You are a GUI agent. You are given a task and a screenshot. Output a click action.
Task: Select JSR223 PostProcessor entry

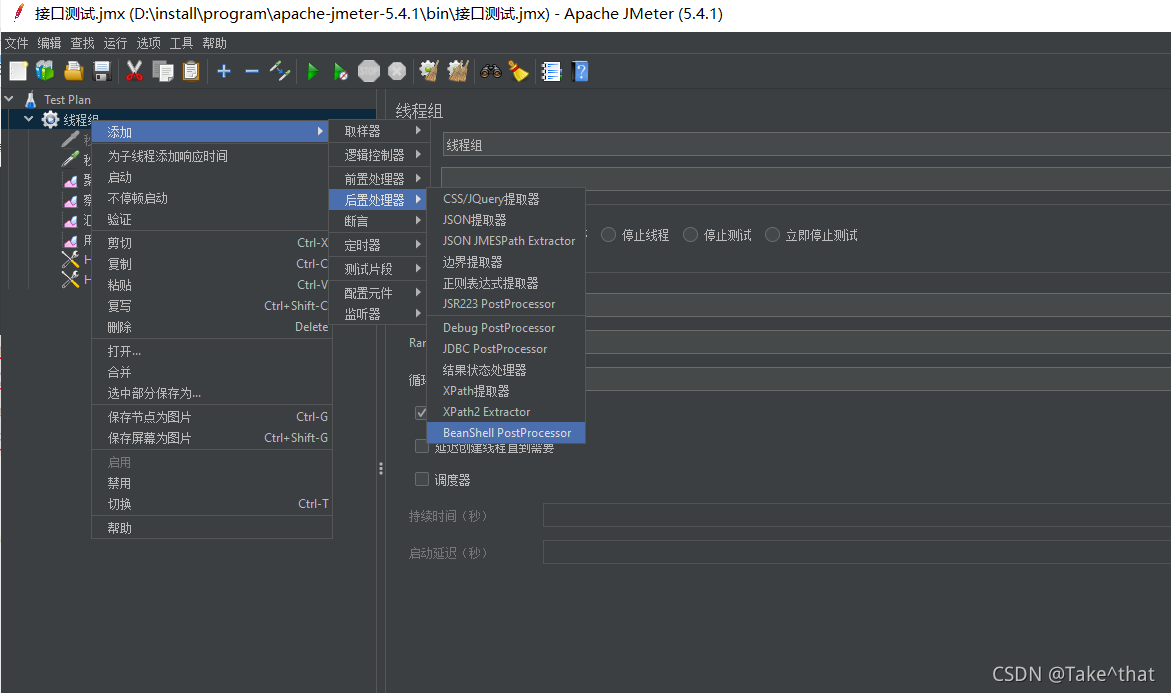[506, 304]
